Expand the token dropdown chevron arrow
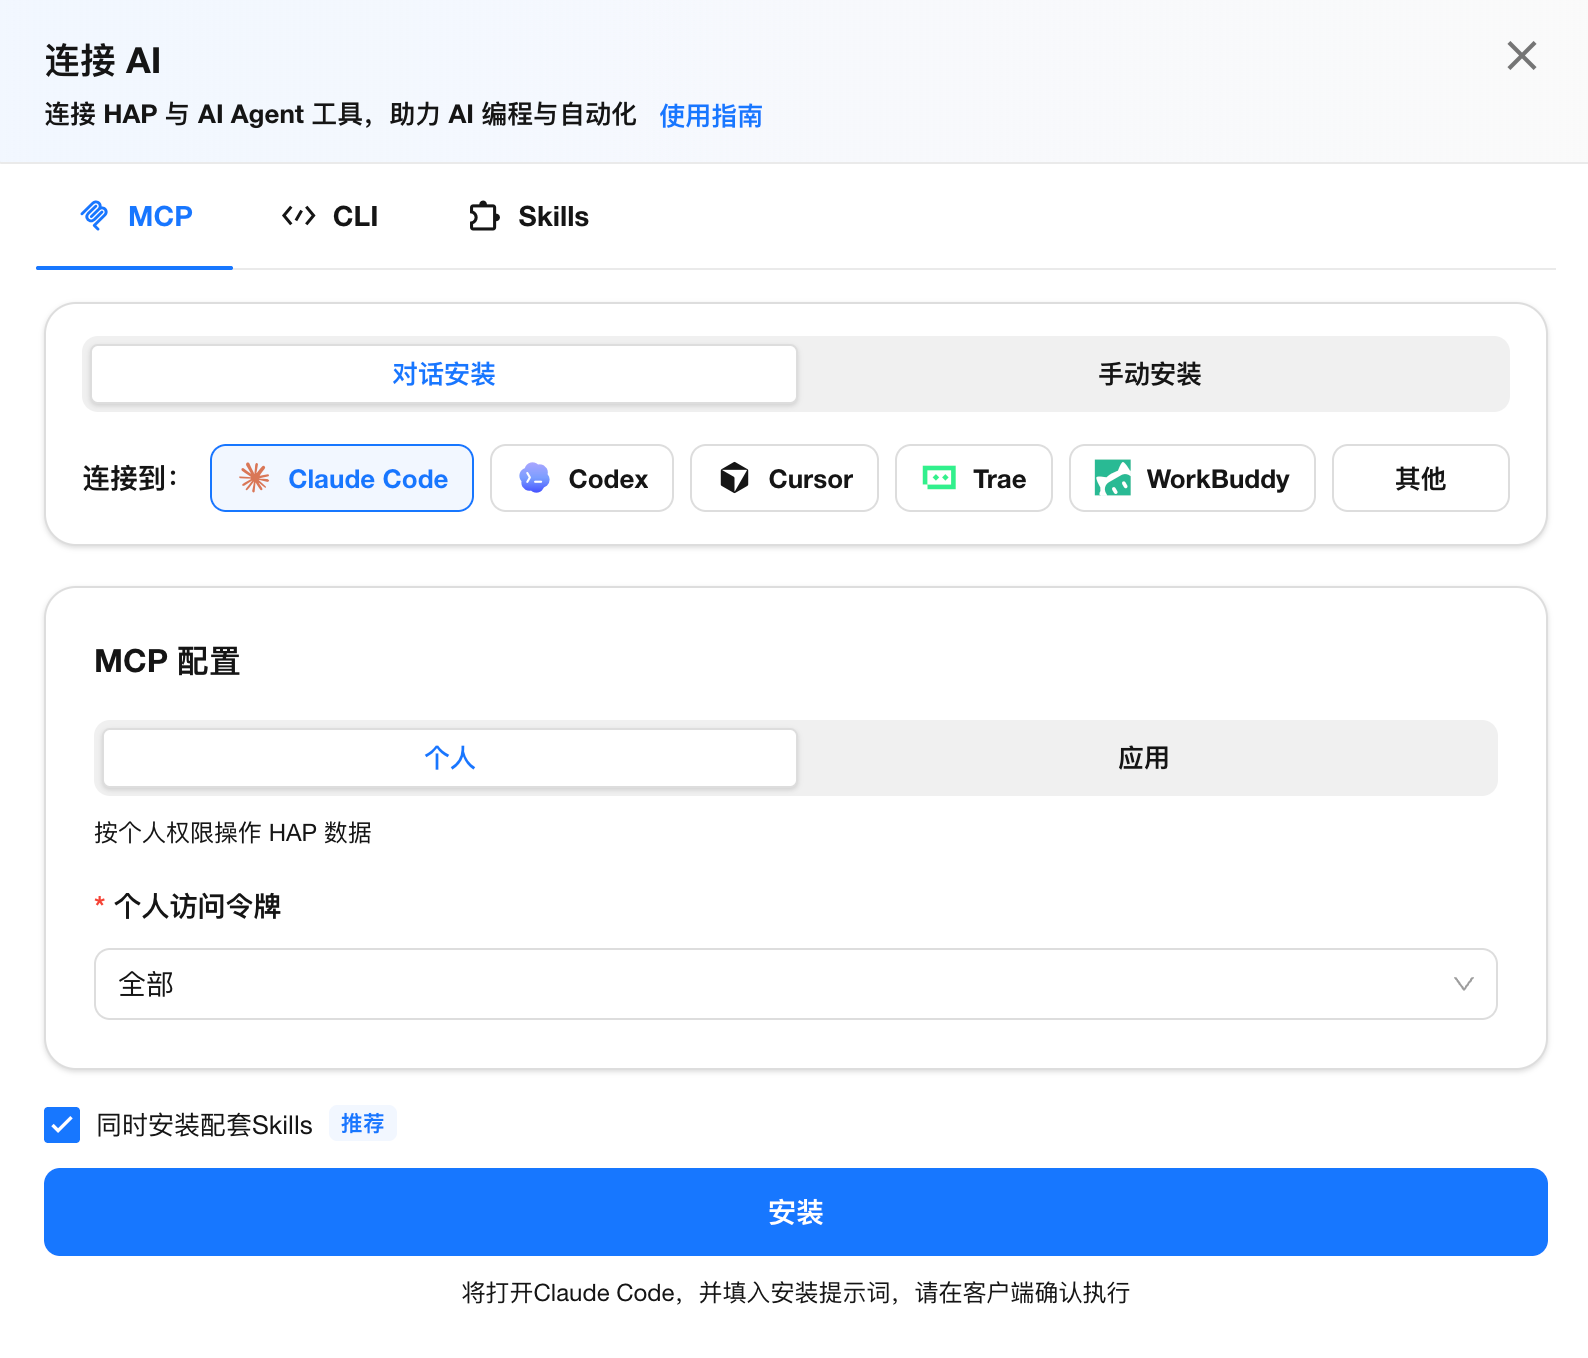1588x1358 pixels. [x=1464, y=984]
